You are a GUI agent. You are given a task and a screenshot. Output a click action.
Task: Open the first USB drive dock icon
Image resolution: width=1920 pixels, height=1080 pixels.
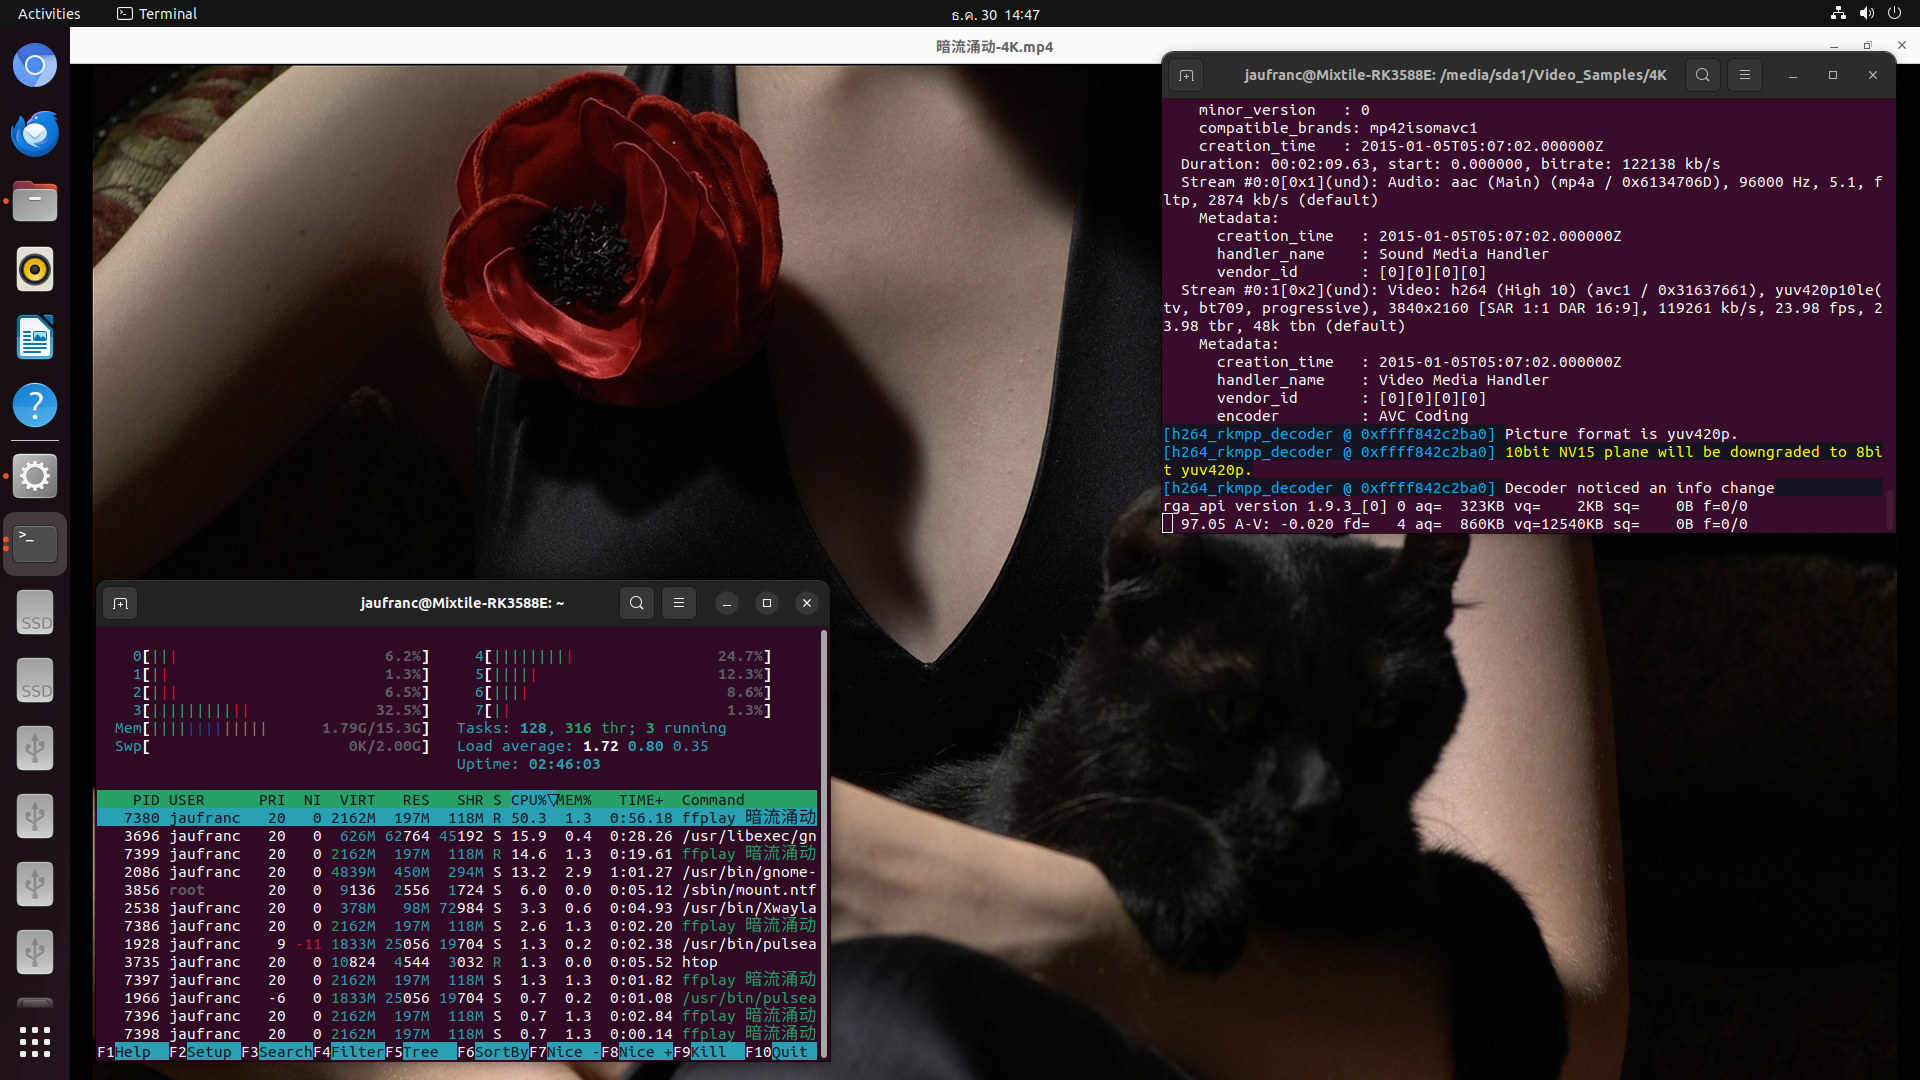tap(35, 748)
